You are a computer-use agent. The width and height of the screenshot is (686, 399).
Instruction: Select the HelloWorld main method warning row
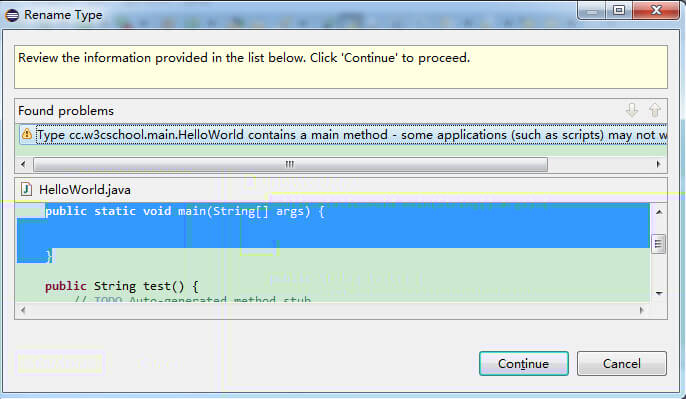[343, 135]
